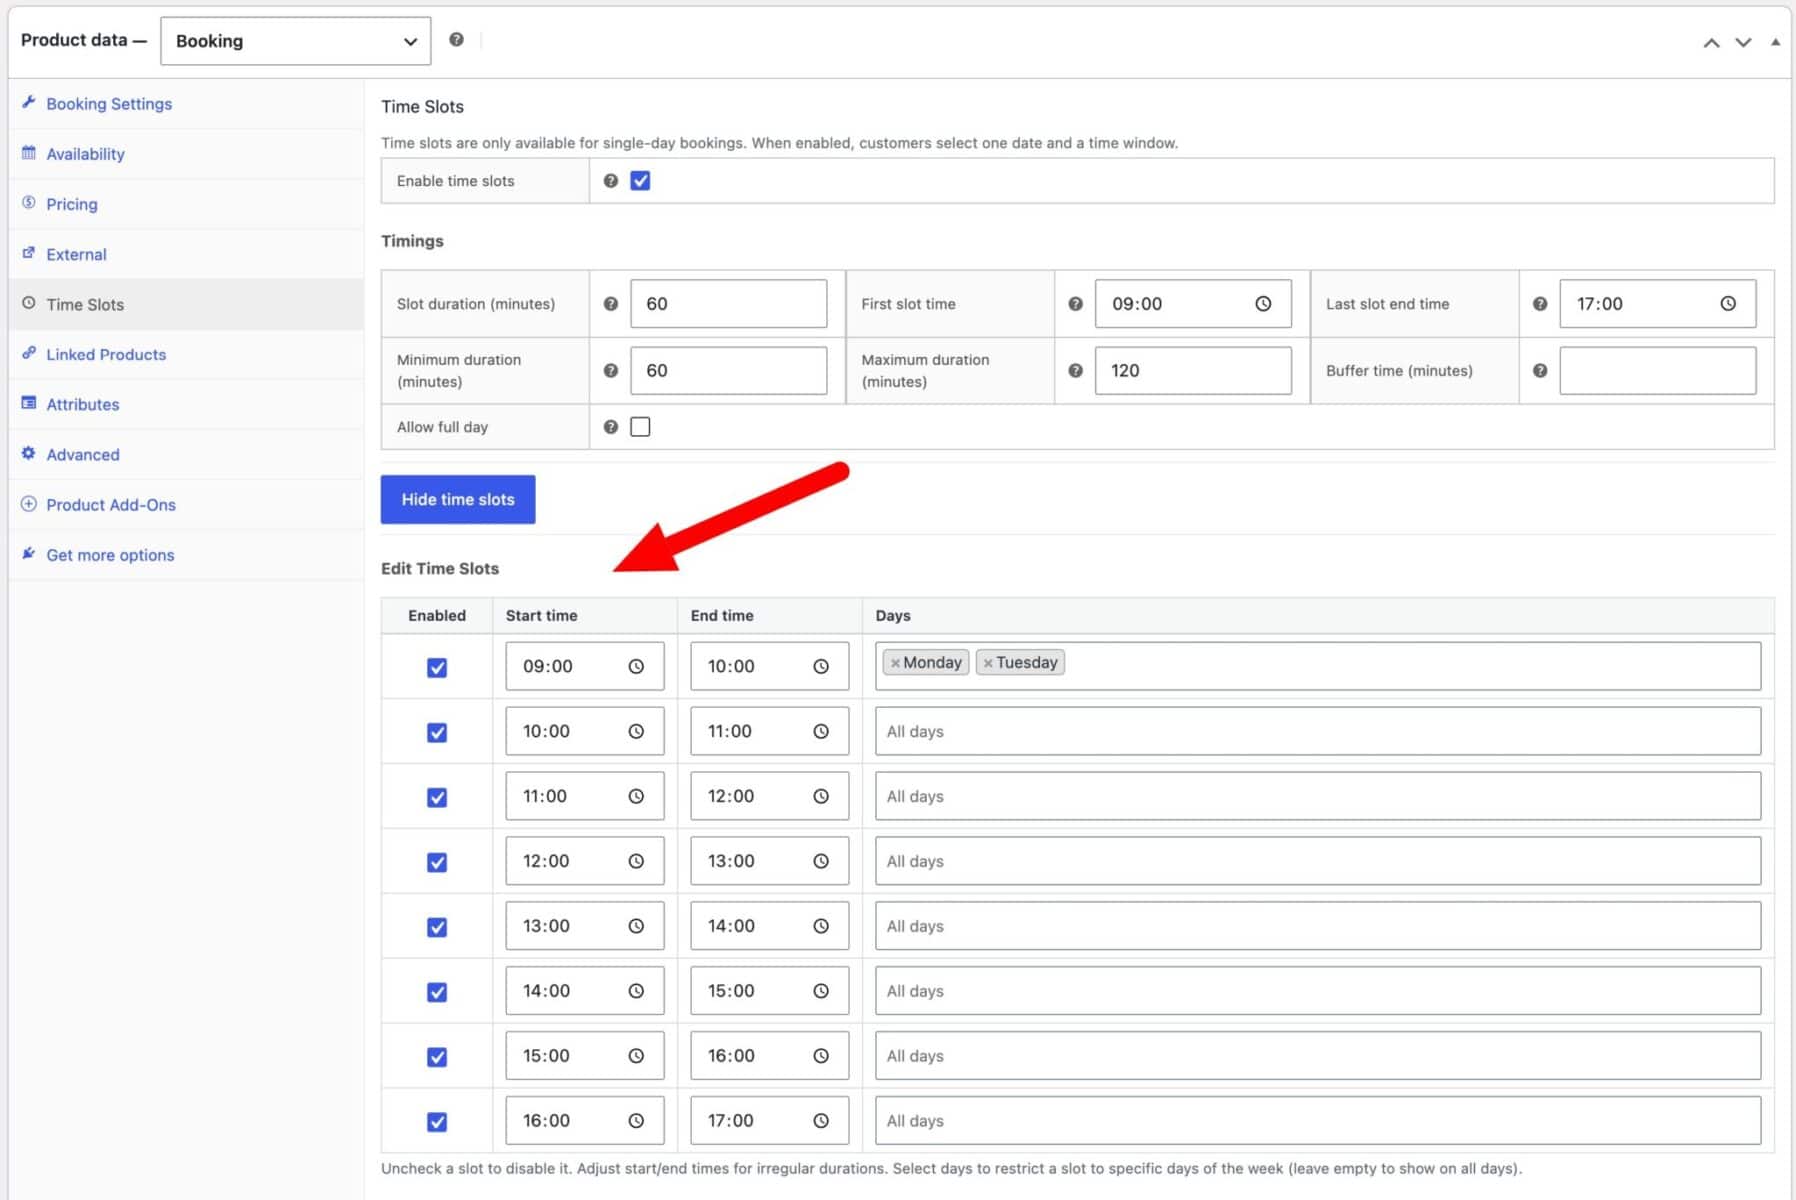Click clock icon in 10:00 end time of first row
1796x1200 pixels.
coord(821,667)
